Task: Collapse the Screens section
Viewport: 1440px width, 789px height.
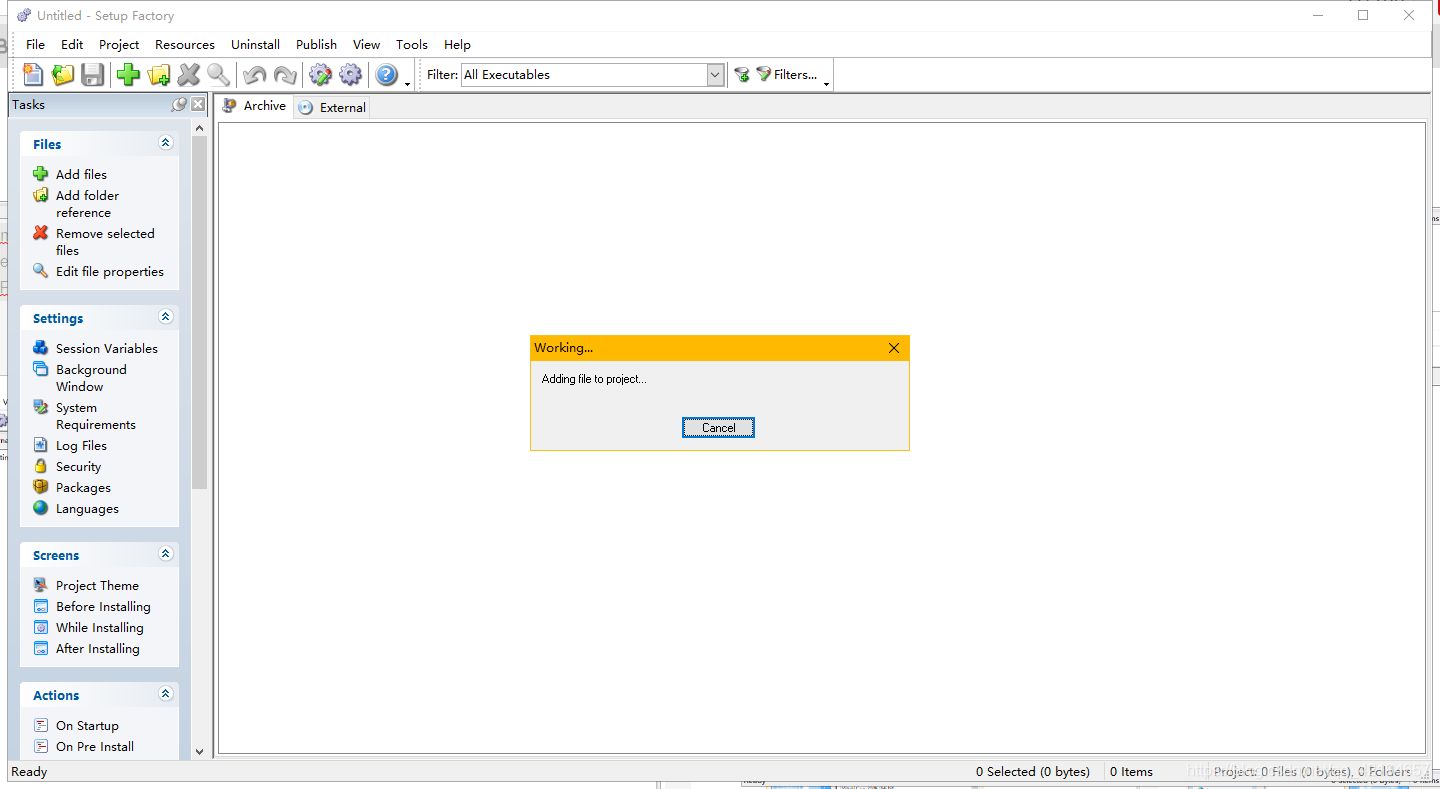Action: click(166, 554)
